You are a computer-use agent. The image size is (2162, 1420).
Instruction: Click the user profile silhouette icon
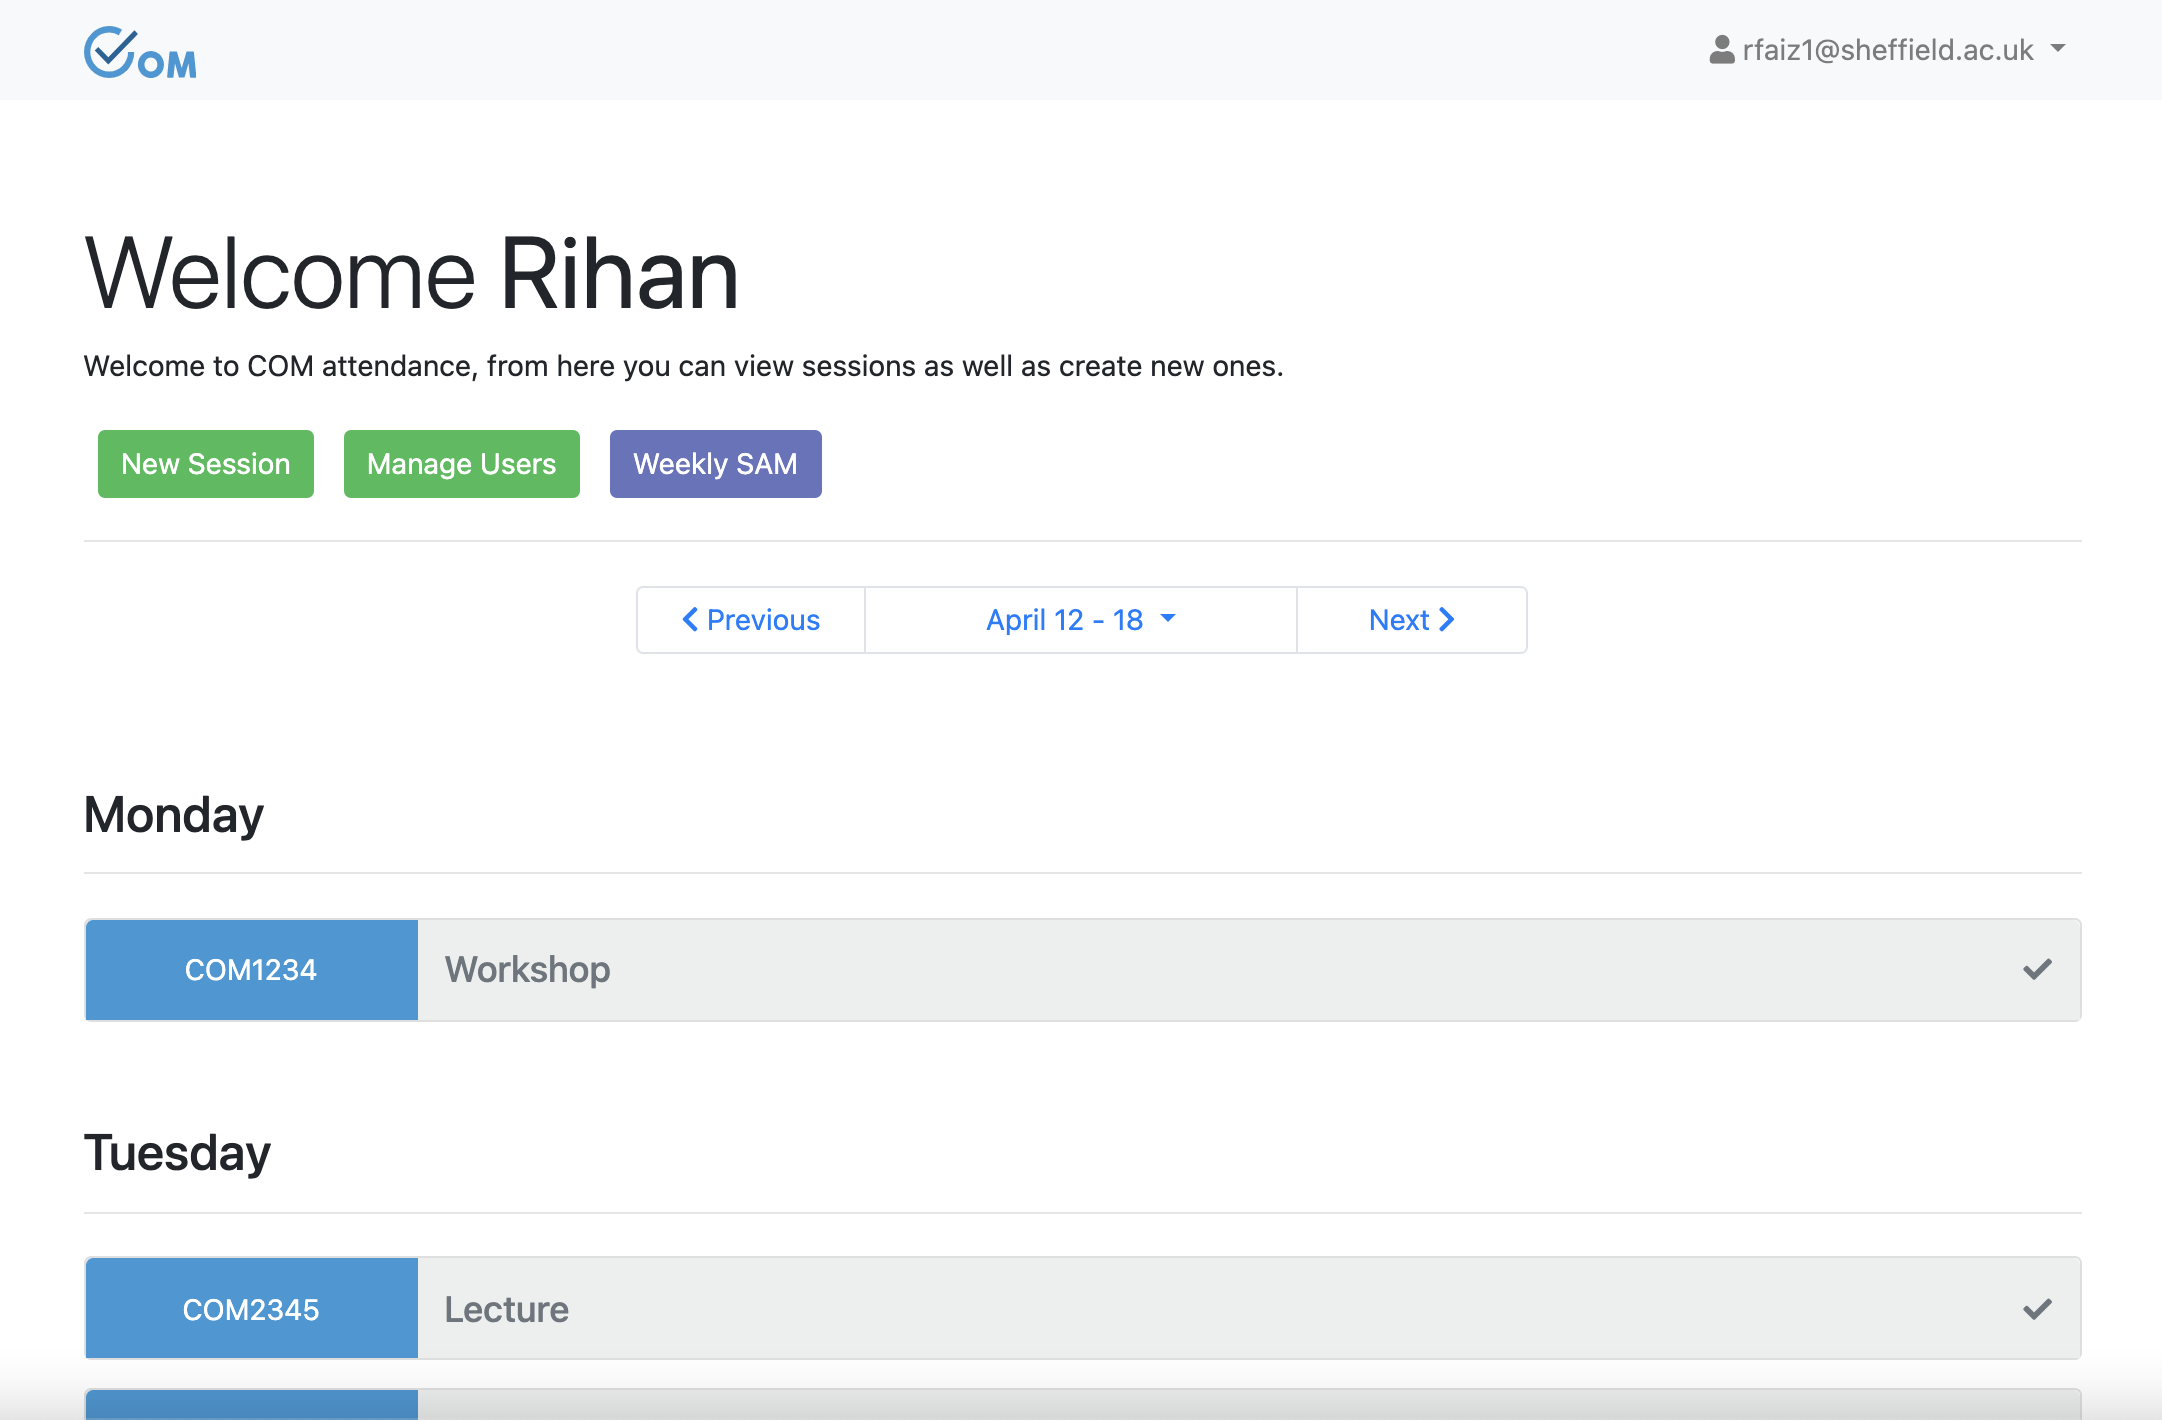tap(1721, 50)
